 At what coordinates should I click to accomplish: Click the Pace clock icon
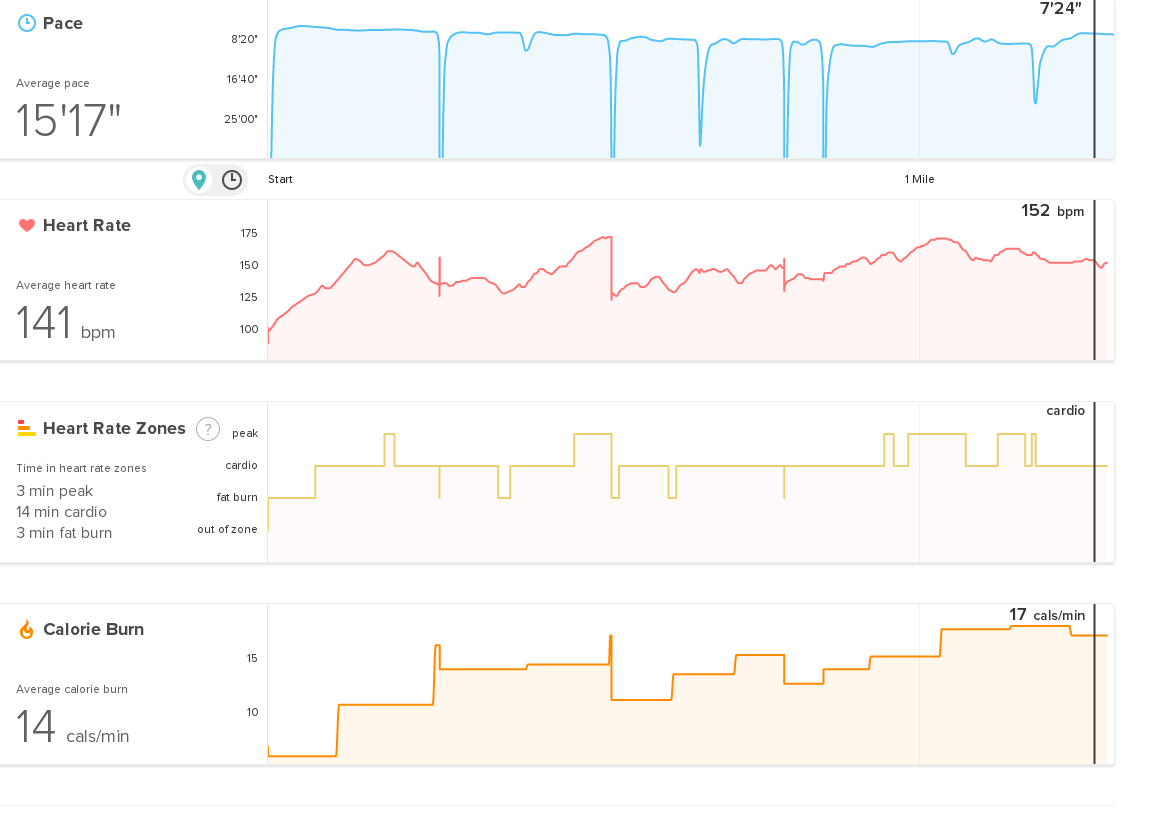26,23
